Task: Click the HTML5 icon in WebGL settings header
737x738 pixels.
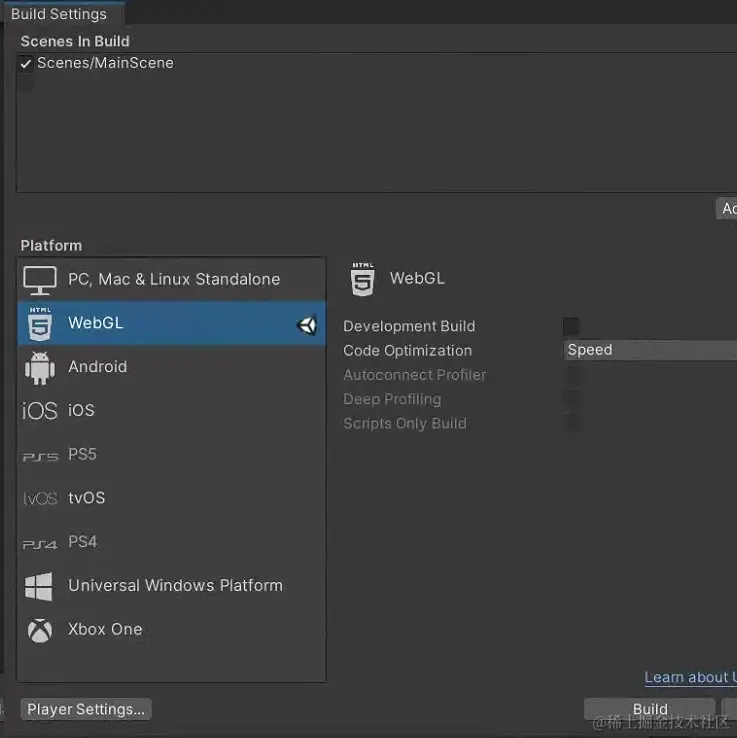Action: pos(362,279)
